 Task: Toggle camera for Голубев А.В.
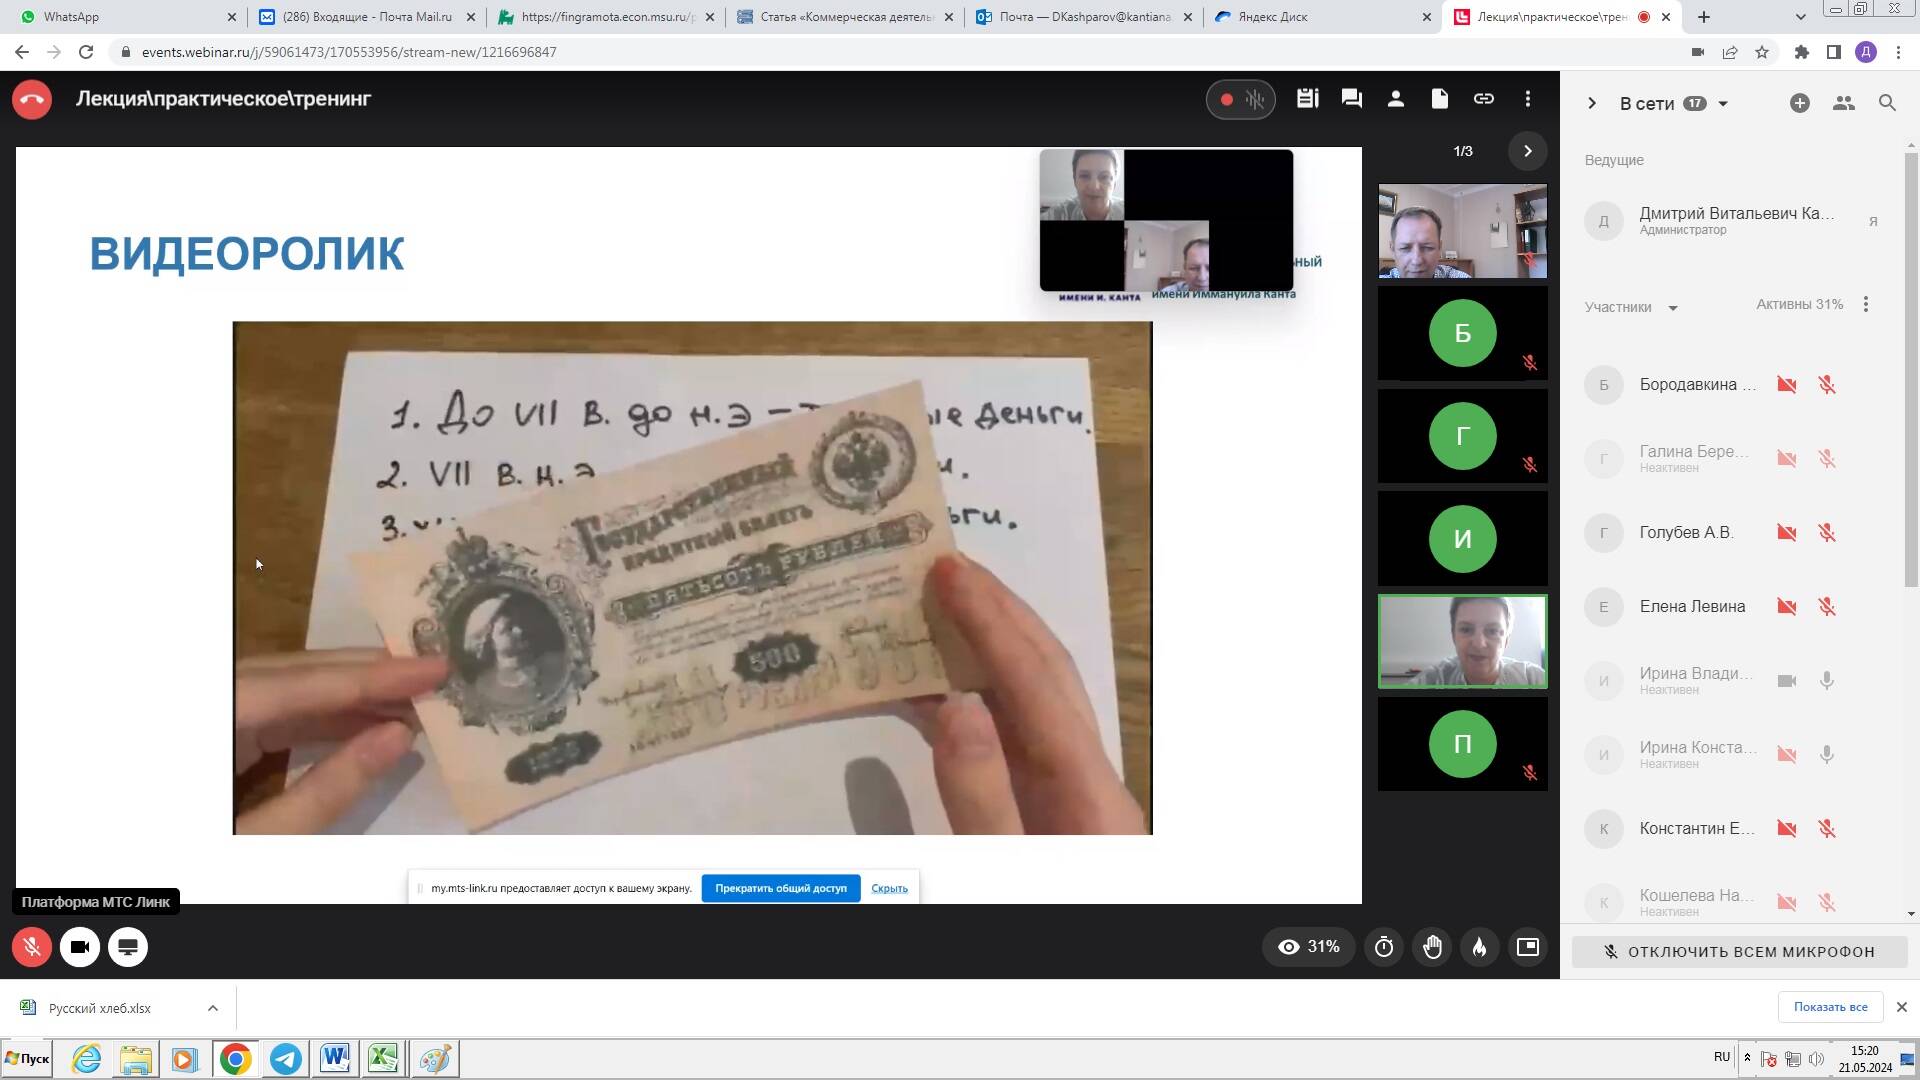click(1787, 533)
